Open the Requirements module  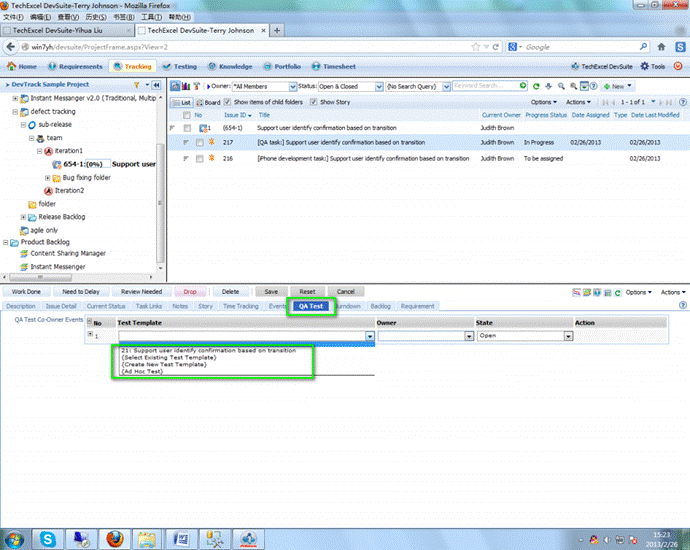pos(75,66)
